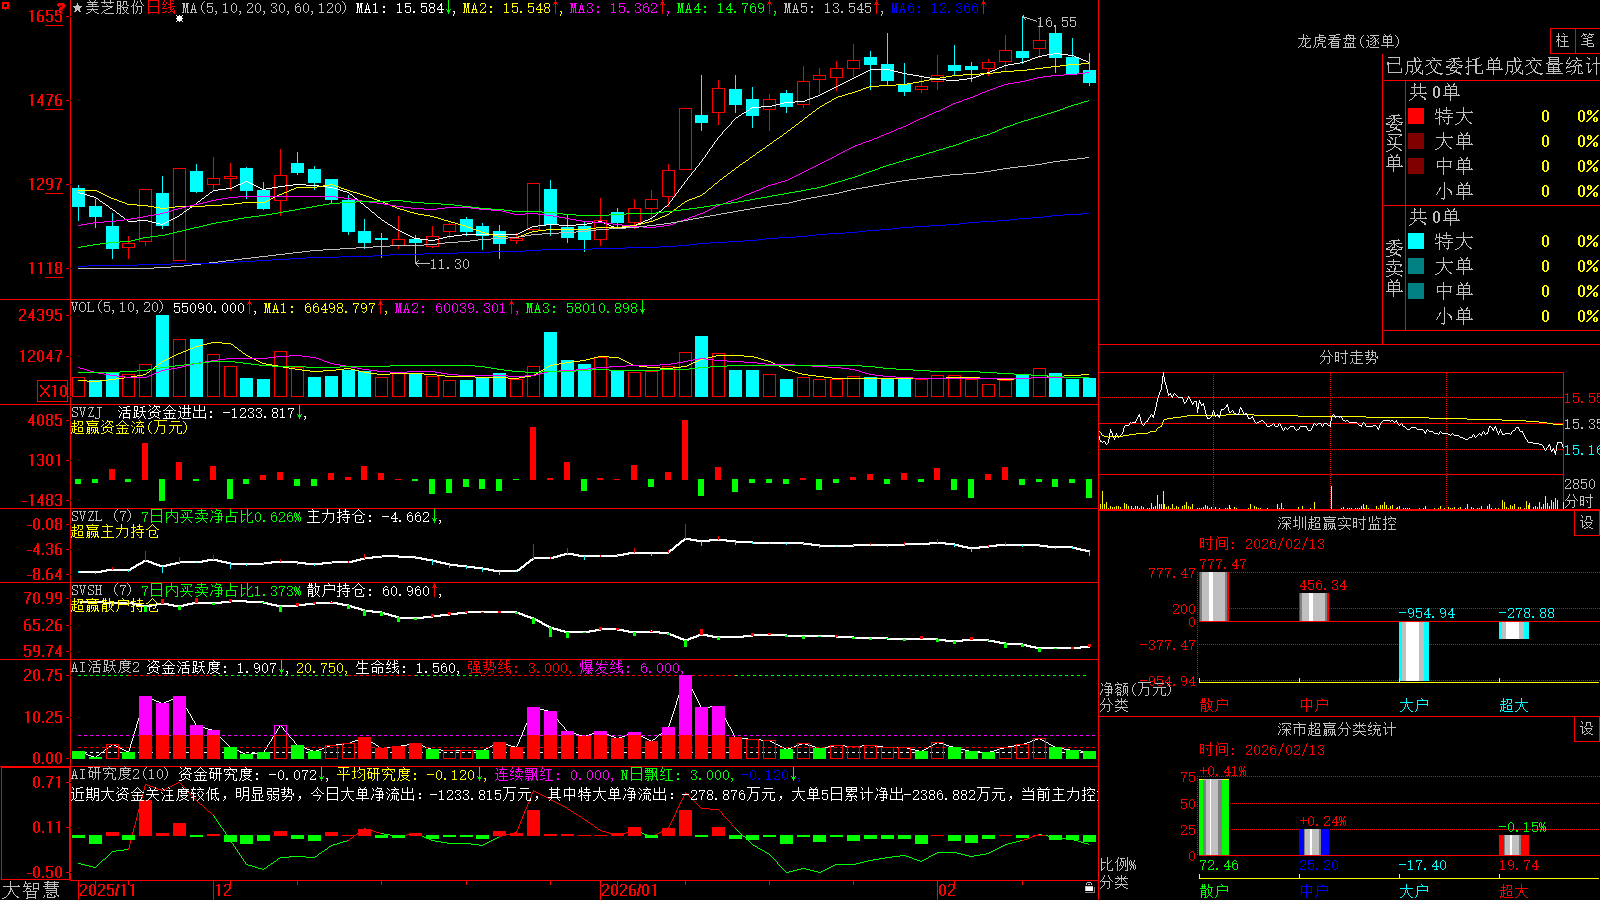The width and height of the screenshot is (1600, 900).
Task: Click the 时间: 2026/02/13 in 深圳超赢实时监控
Action: 1262,544
